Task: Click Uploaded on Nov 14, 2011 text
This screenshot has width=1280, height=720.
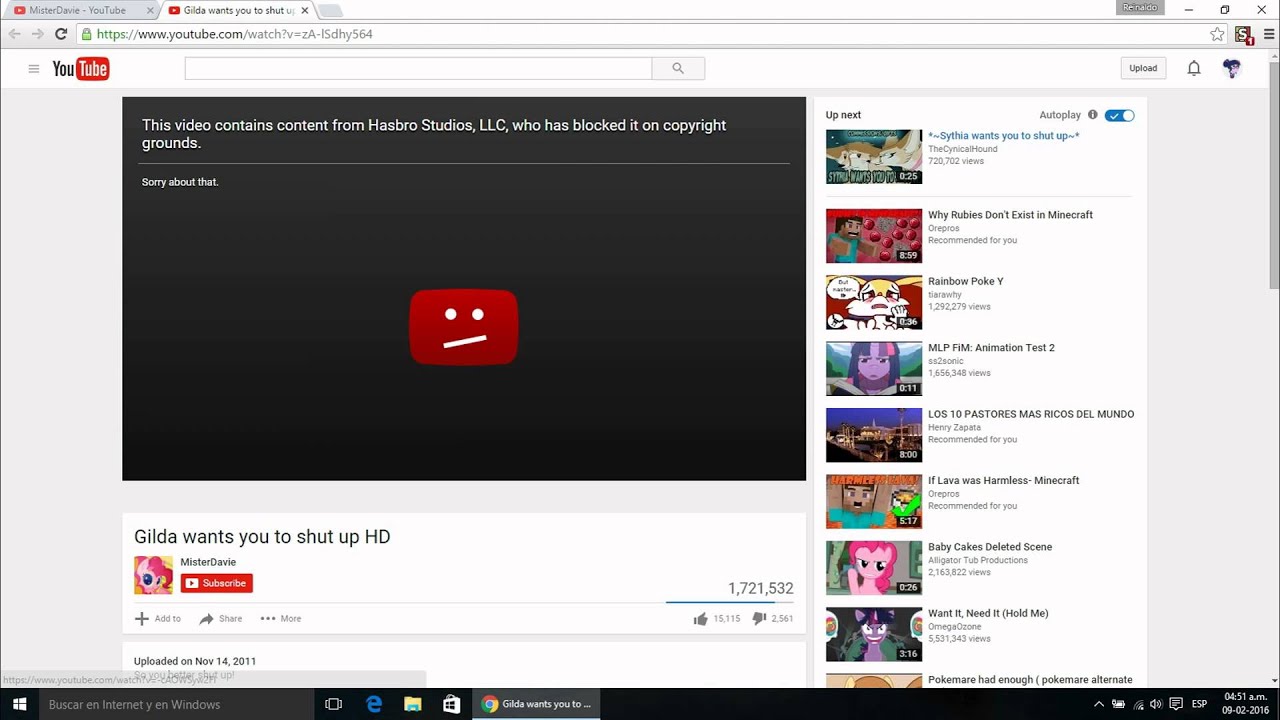Action: (195, 661)
